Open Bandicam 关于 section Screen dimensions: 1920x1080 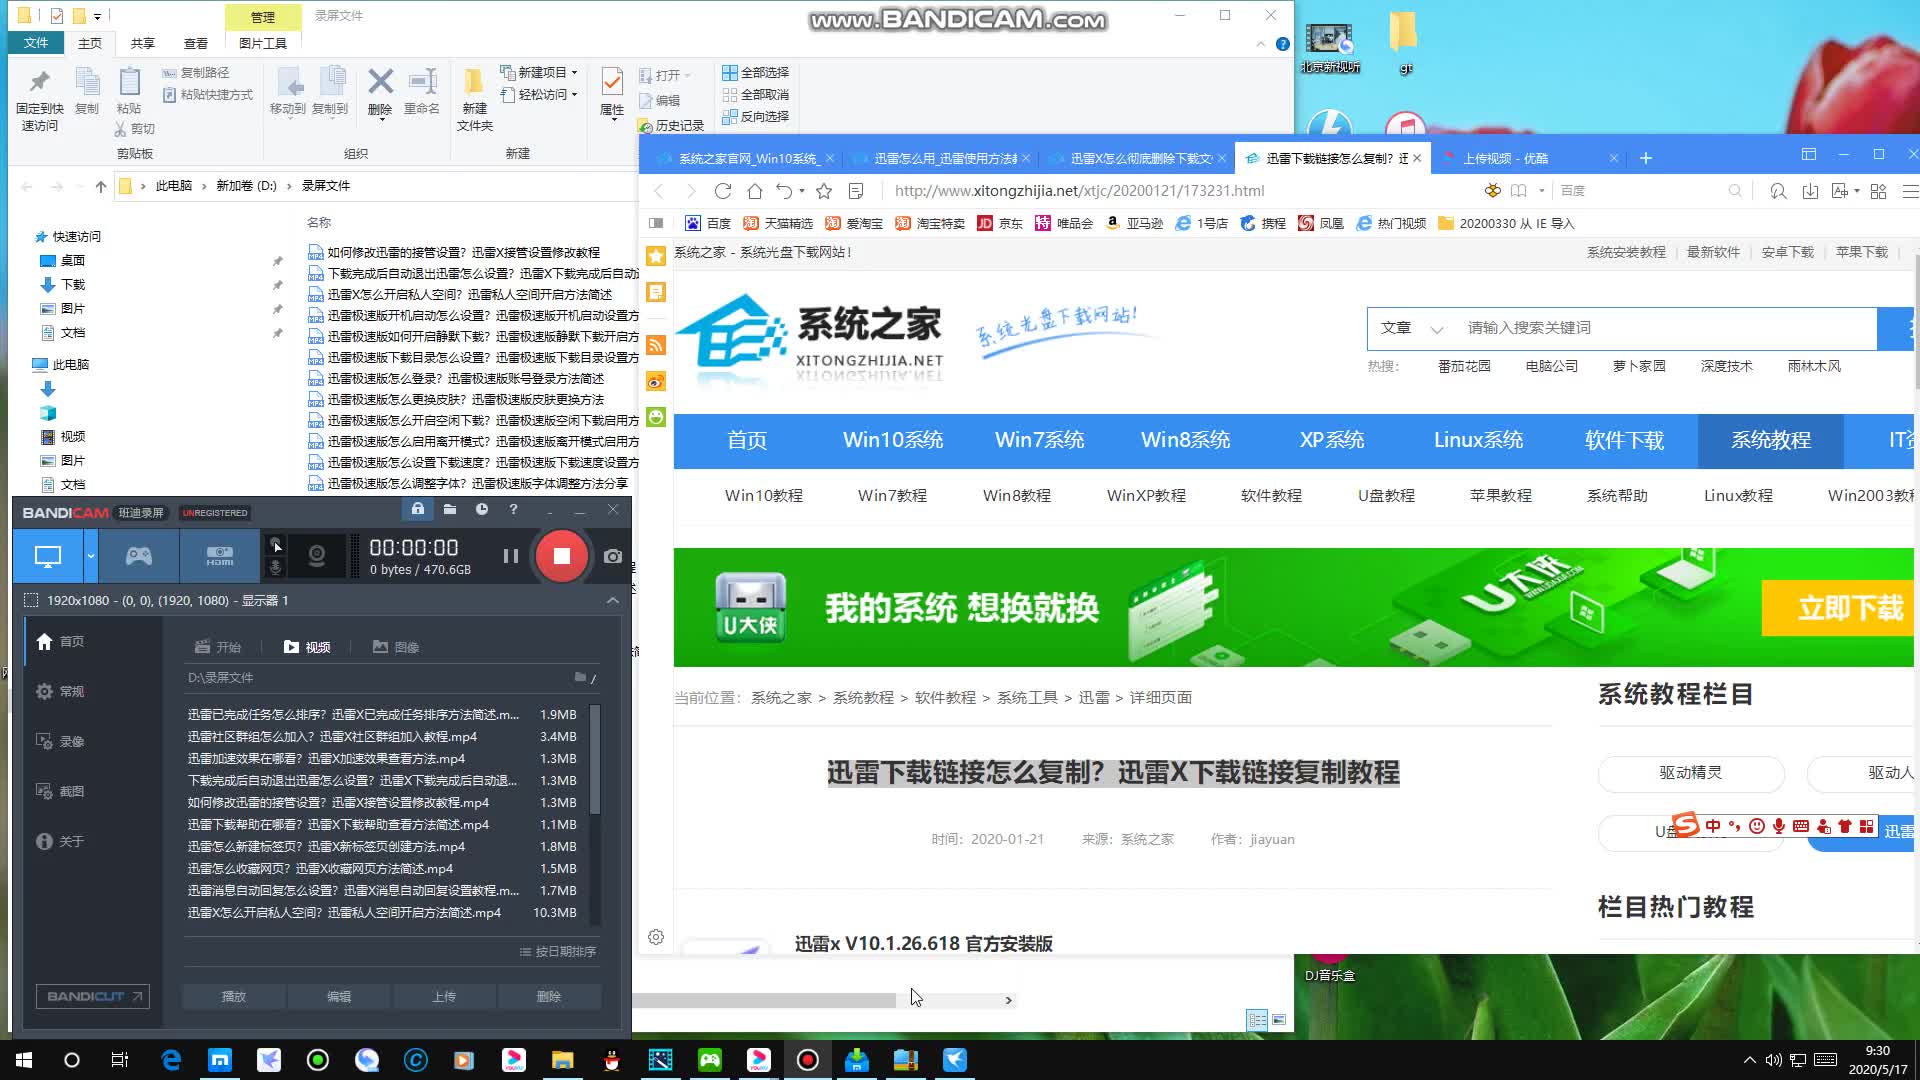(x=60, y=841)
